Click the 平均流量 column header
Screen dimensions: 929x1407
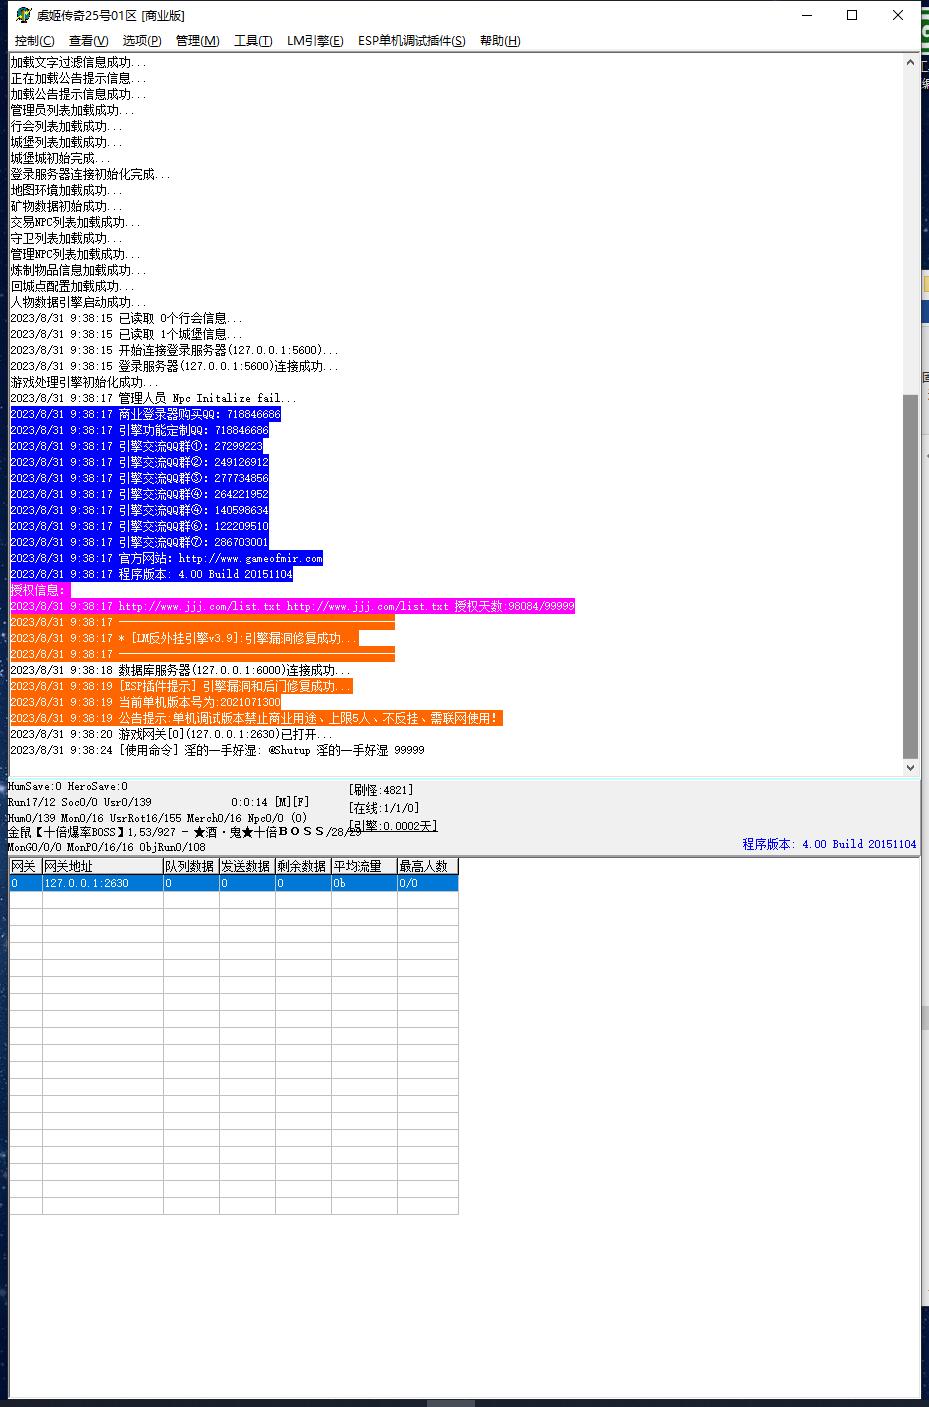pos(364,866)
